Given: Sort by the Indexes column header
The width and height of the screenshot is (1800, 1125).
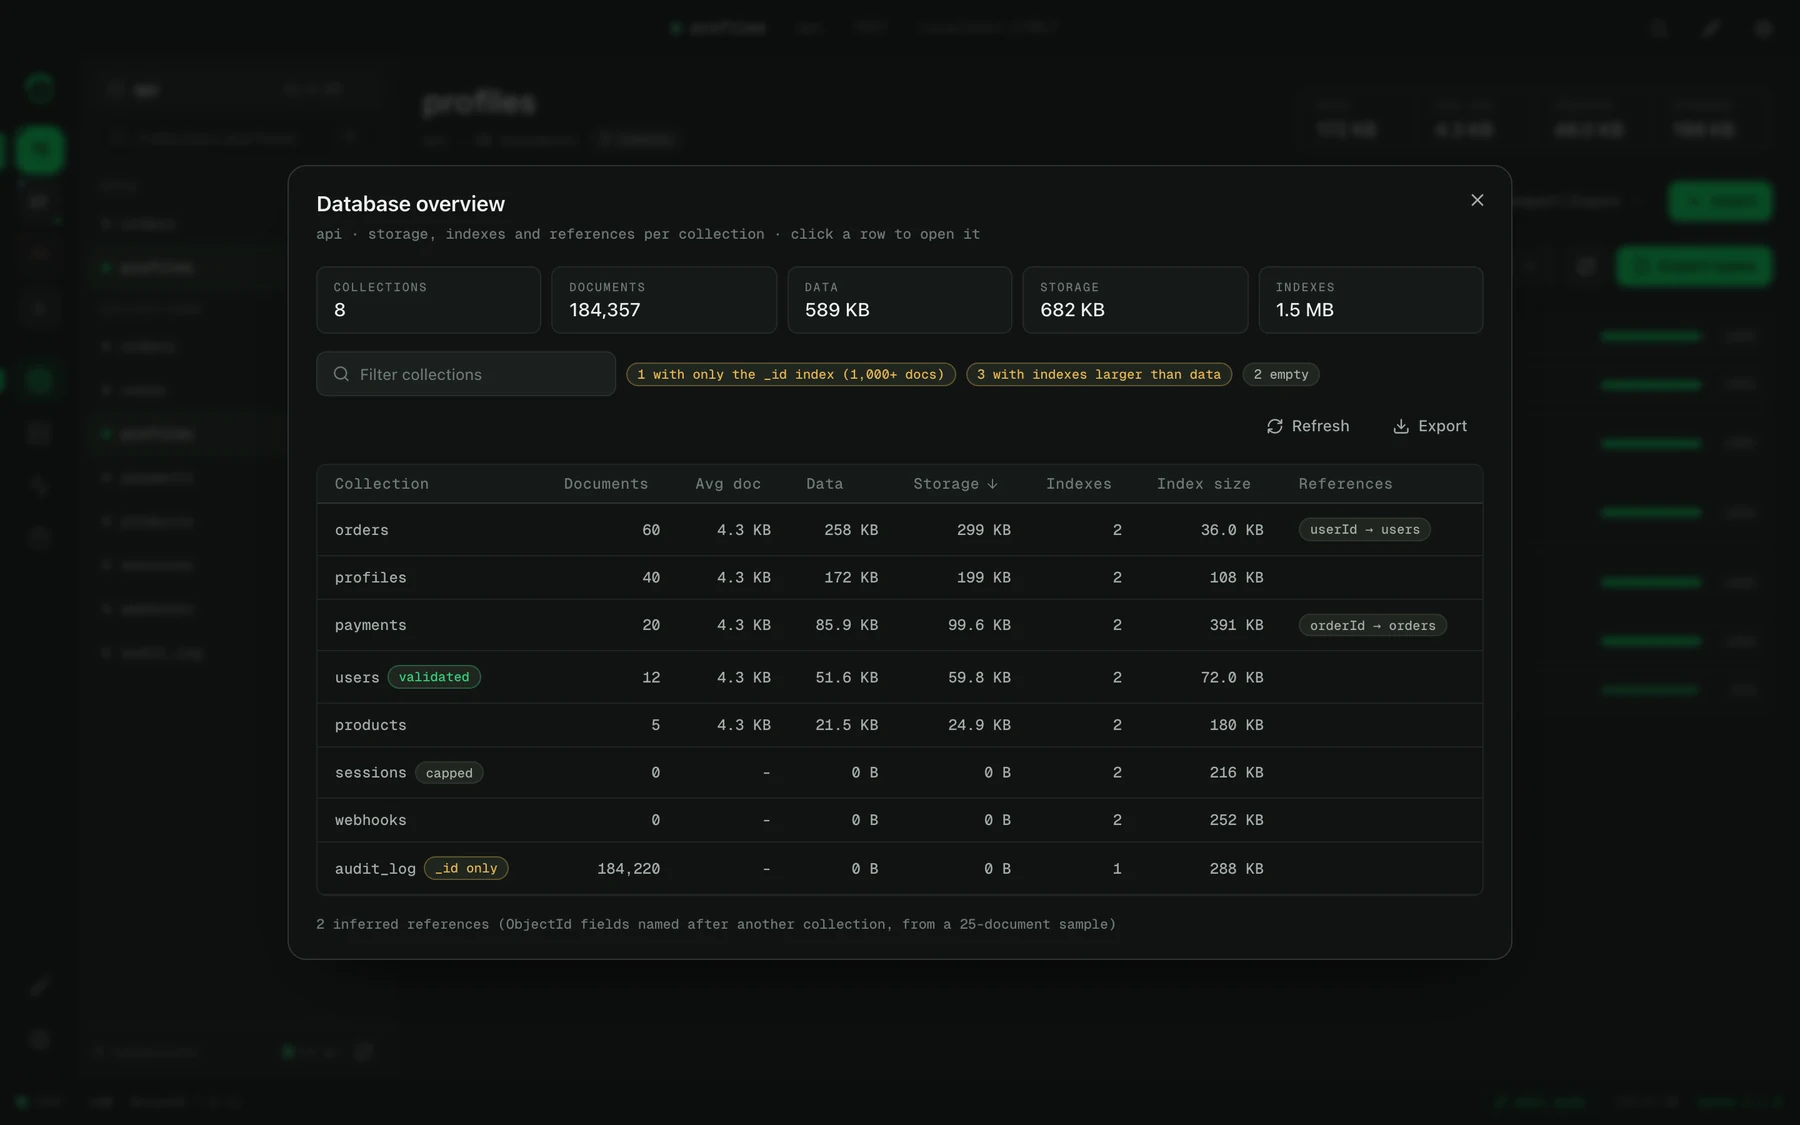Looking at the screenshot, I should point(1079,484).
